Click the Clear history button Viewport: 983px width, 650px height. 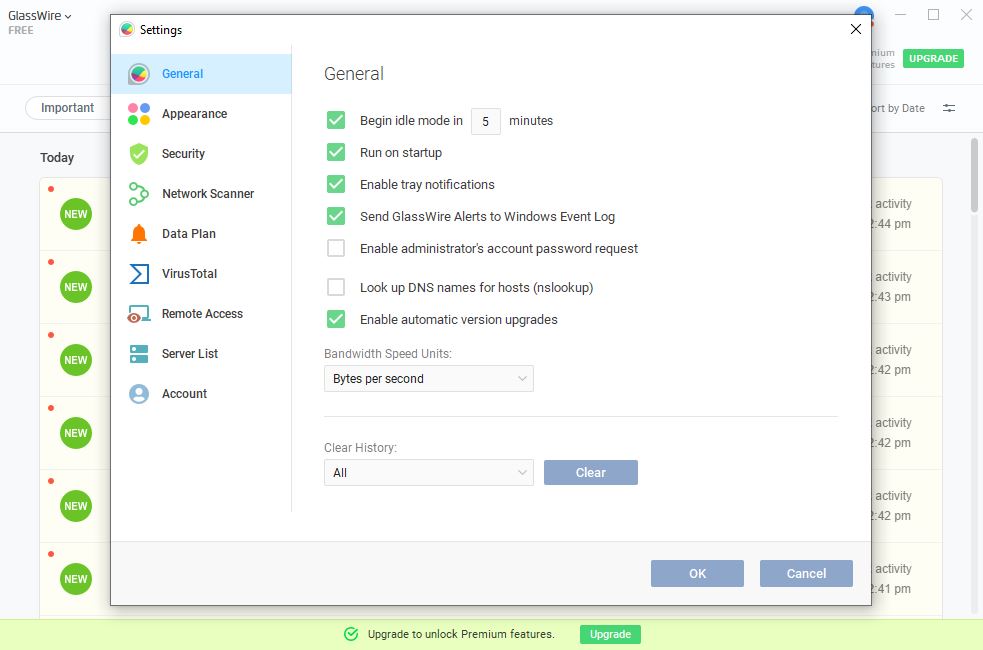[591, 473]
